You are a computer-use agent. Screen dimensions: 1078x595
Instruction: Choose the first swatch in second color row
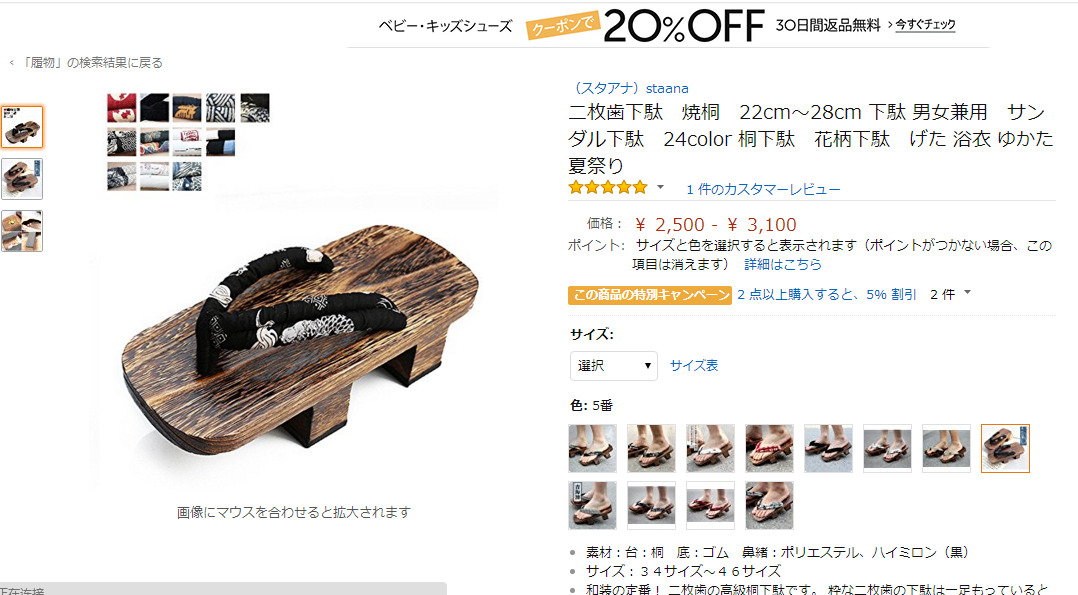coord(593,506)
